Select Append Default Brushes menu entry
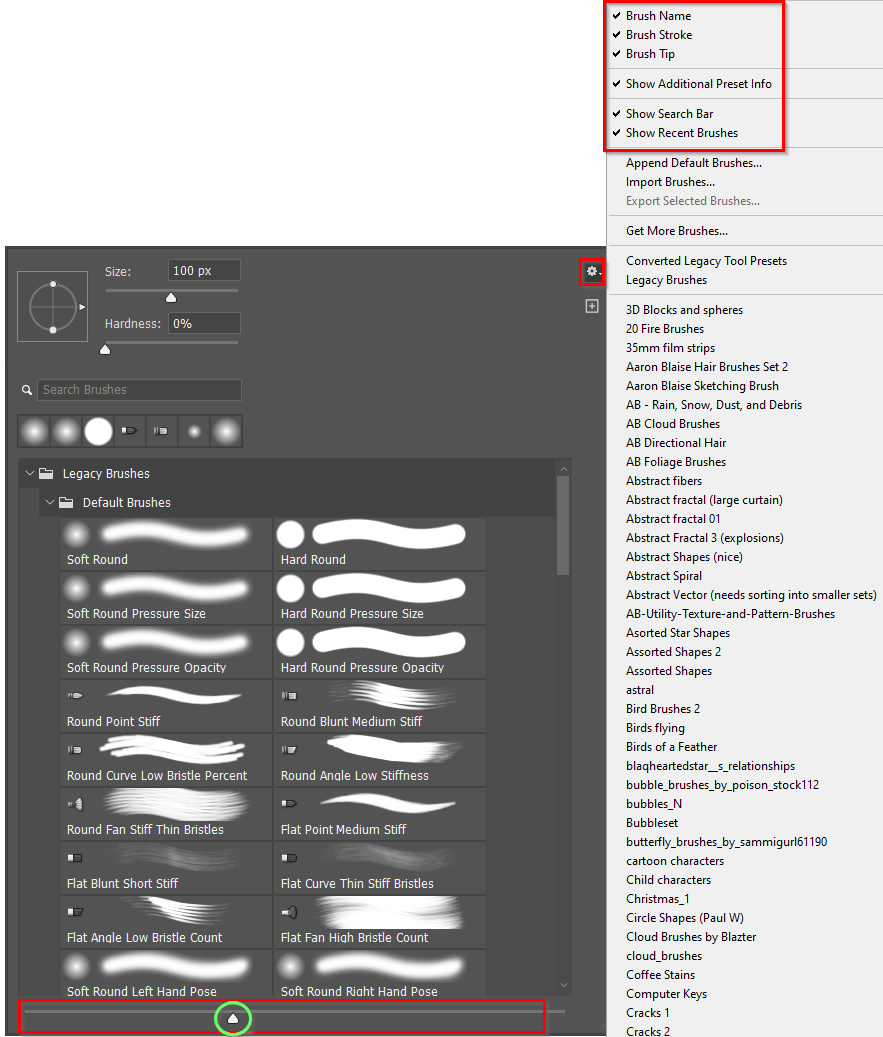Image resolution: width=883 pixels, height=1037 pixels. click(x=693, y=162)
